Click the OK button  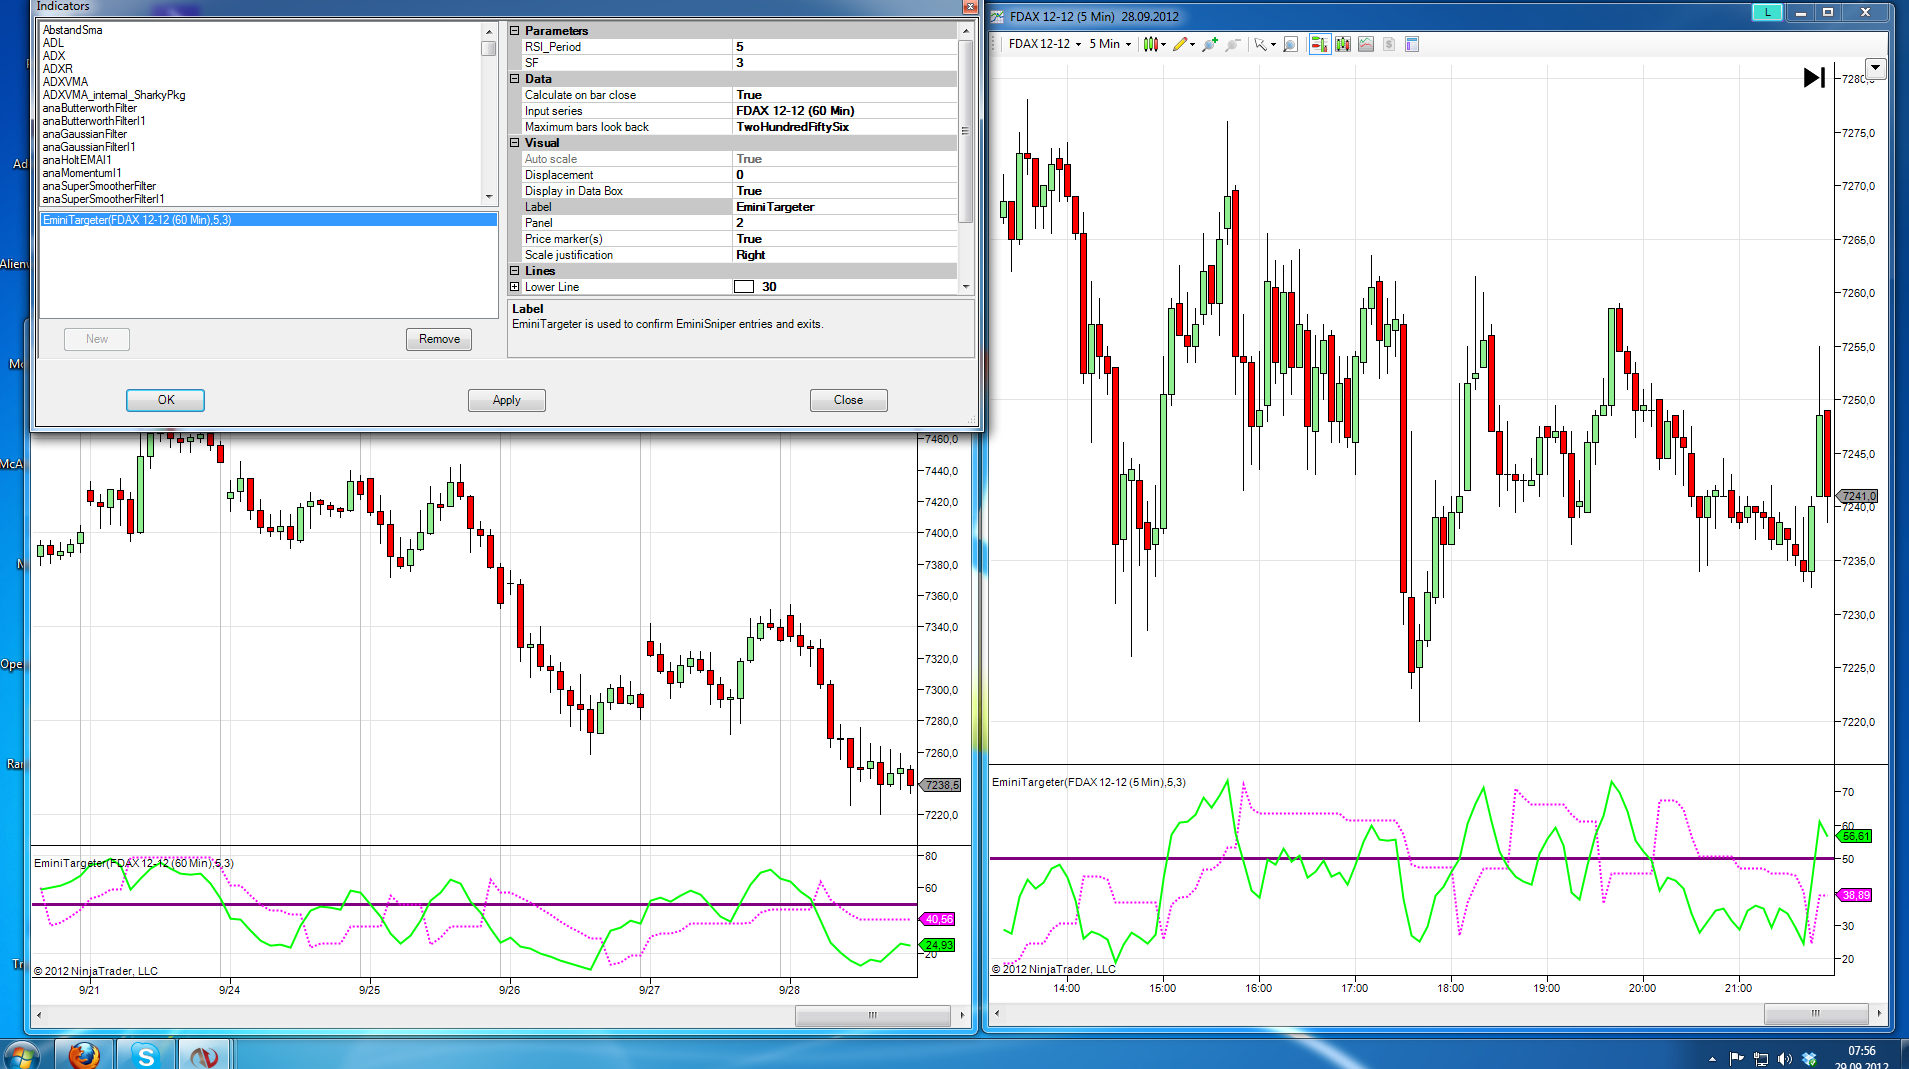[x=165, y=400]
